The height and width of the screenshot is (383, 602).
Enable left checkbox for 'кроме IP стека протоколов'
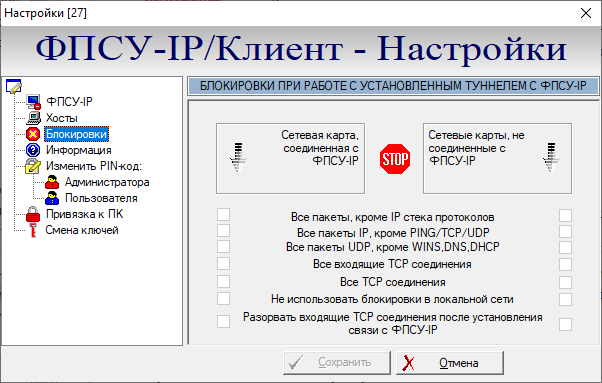coord(223,215)
